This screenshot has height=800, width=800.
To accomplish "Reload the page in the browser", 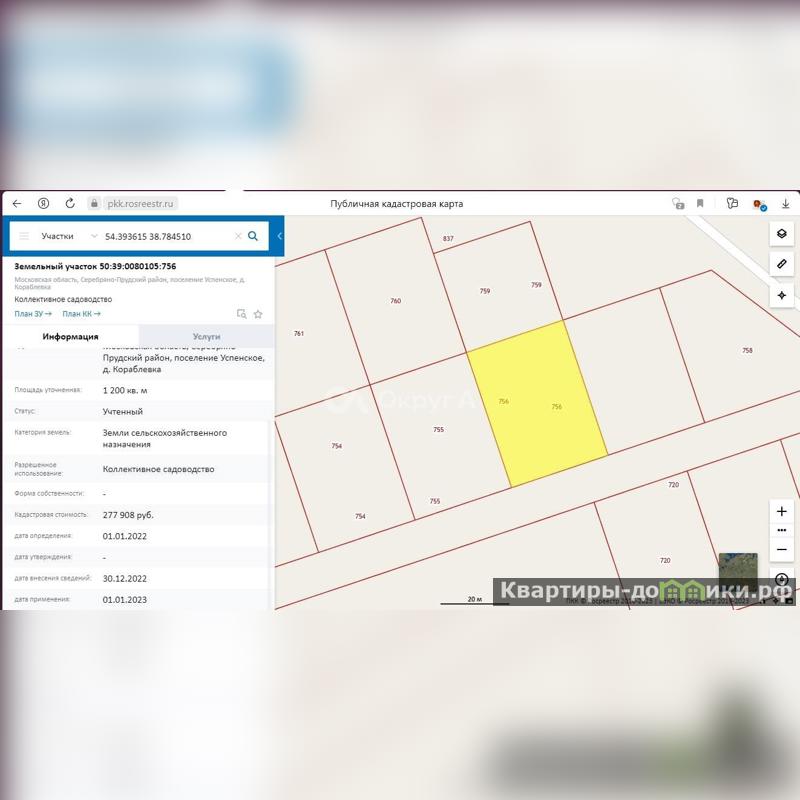I will 70,203.
